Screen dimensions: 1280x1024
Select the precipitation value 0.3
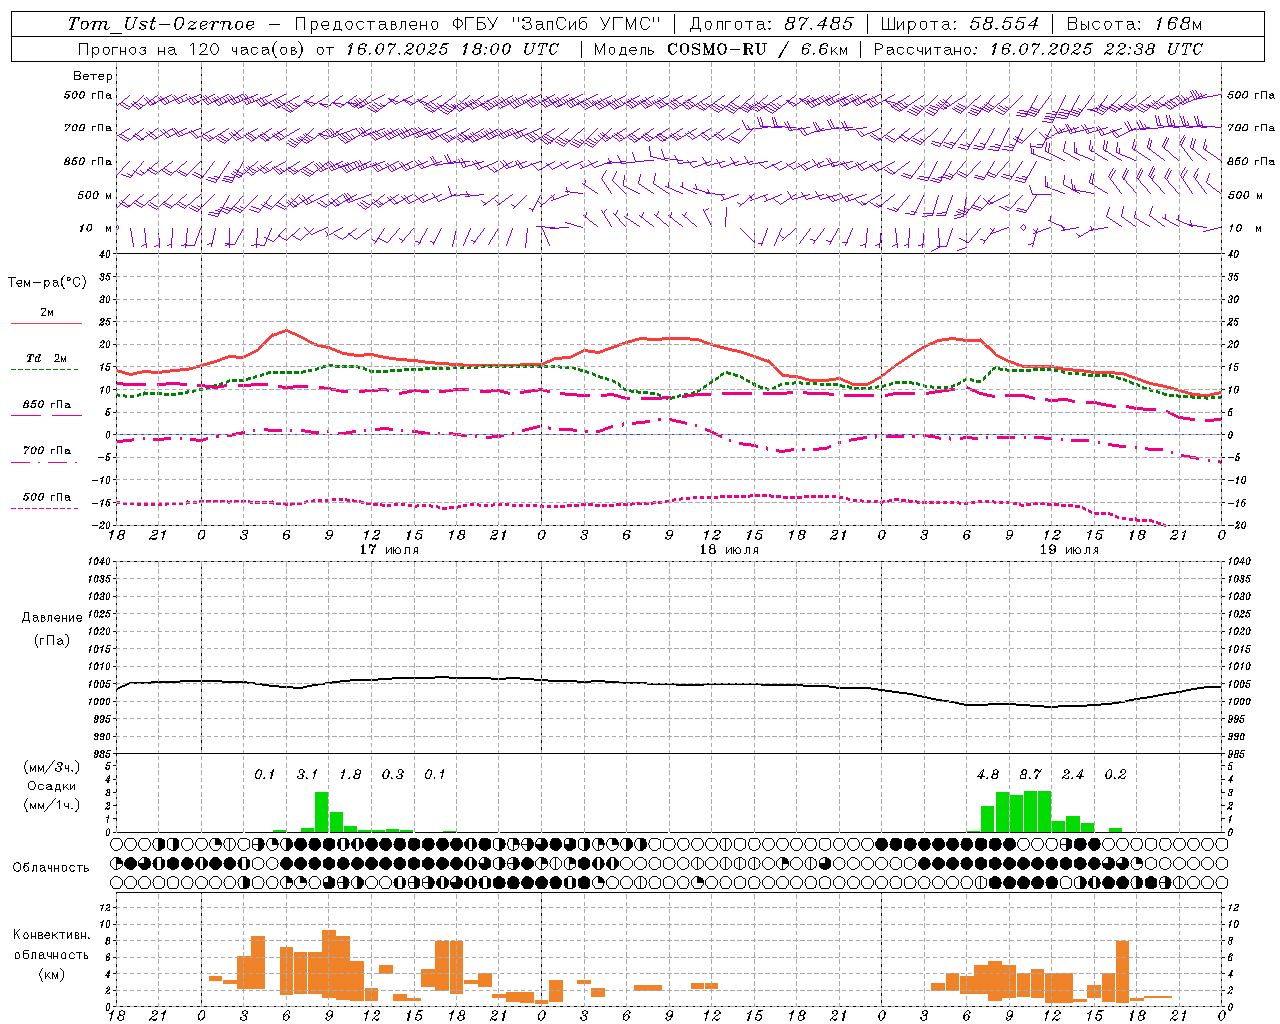pyautogui.click(x=393, y=774)
